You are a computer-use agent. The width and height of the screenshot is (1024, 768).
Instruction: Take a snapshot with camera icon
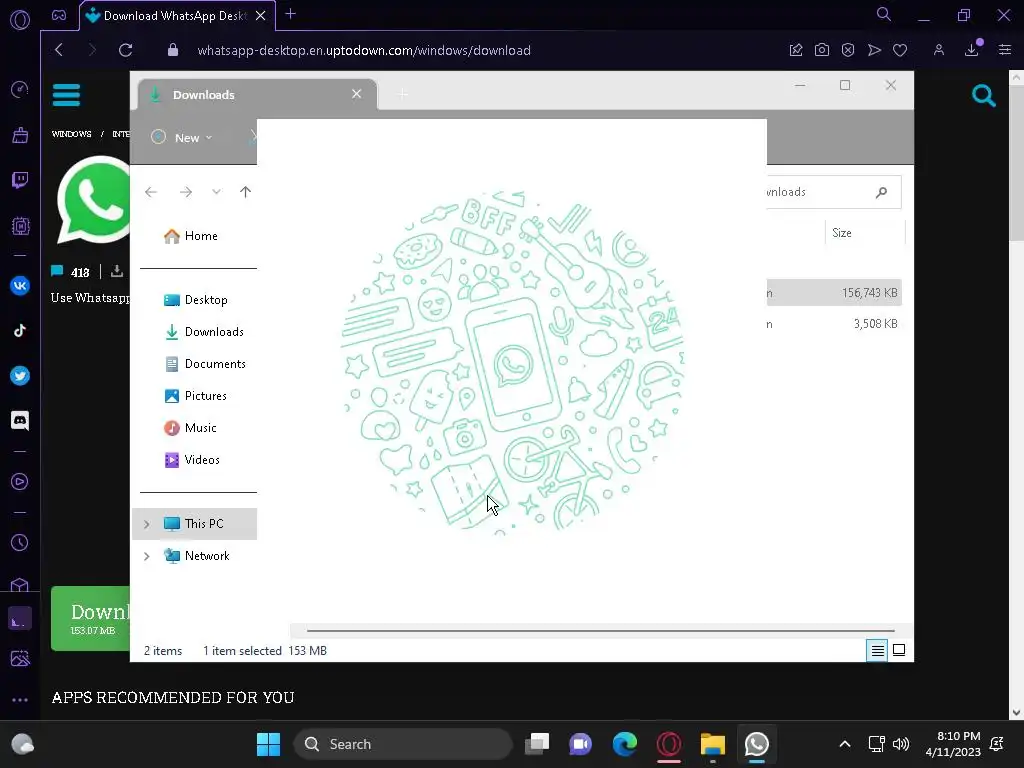click(x=822, y=50)
